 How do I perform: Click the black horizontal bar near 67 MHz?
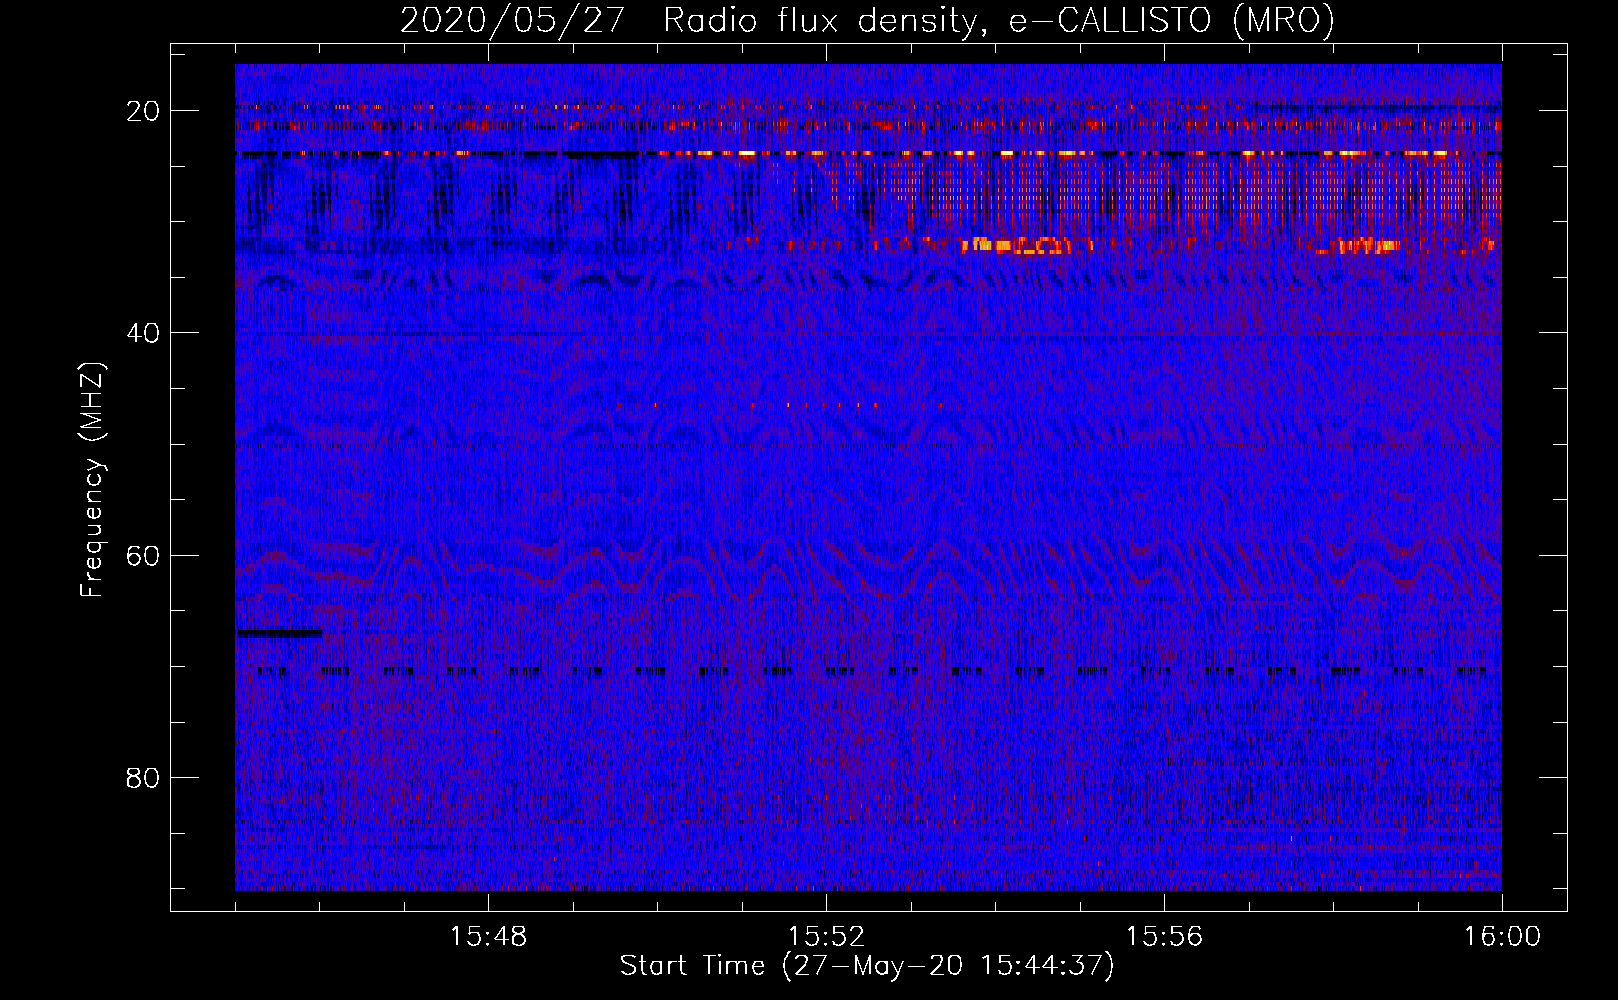click(280, 633)
